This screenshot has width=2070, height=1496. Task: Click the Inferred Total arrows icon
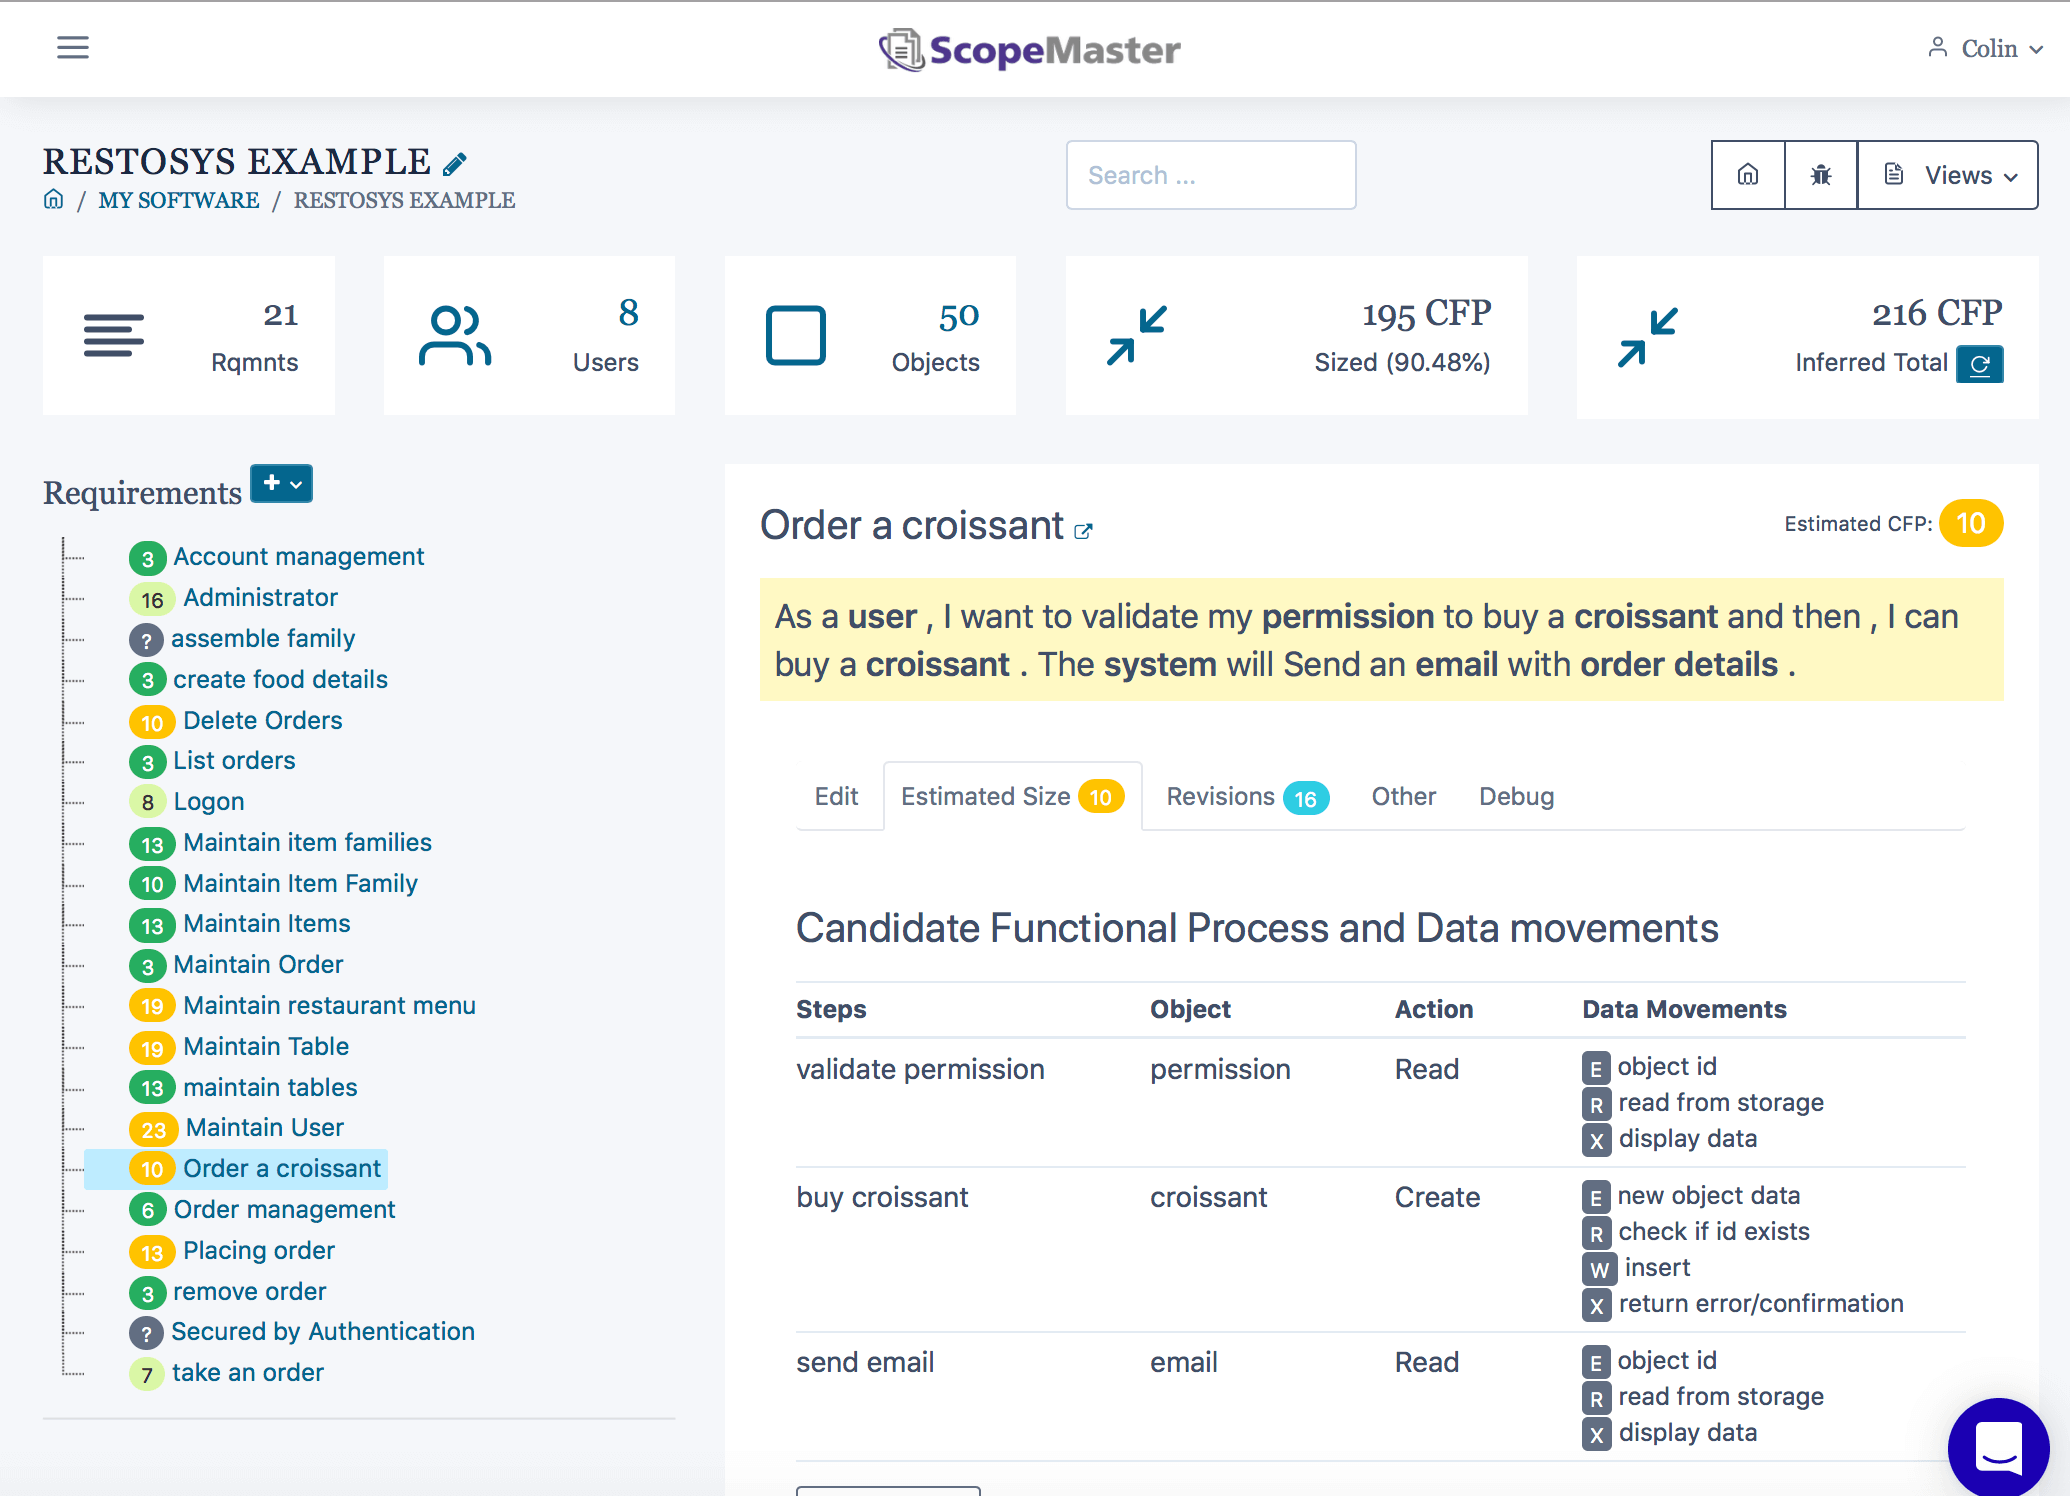(1648, 337)
